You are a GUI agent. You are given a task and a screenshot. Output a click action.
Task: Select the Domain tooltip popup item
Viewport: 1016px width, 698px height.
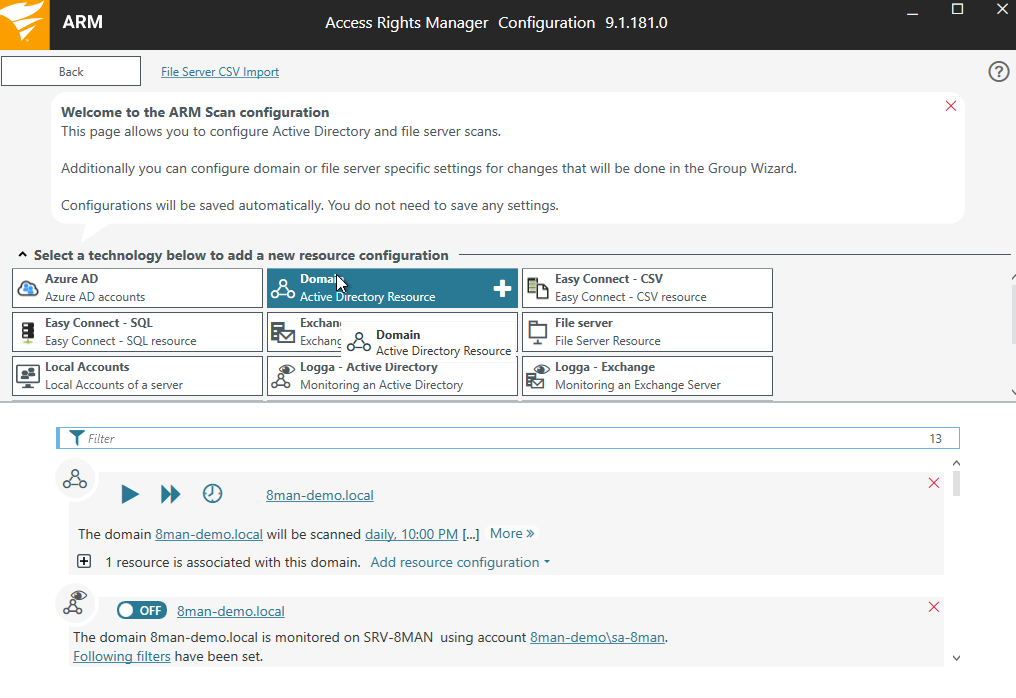pyautogui.click(x=430, y=342)
